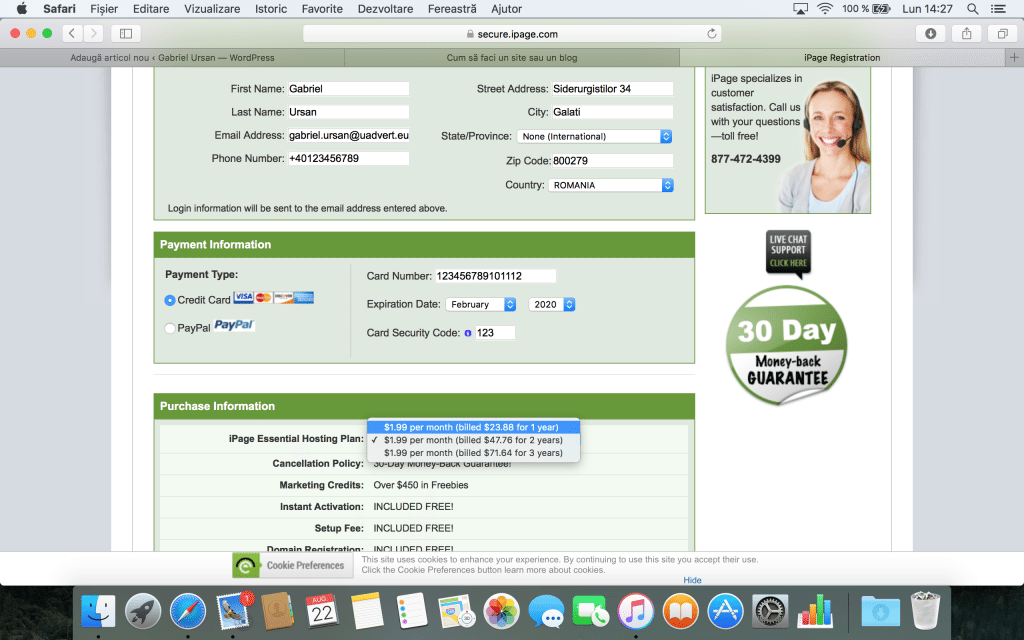Hide the cookie notice
This screenshot has height=640, width=1024.
692,580
